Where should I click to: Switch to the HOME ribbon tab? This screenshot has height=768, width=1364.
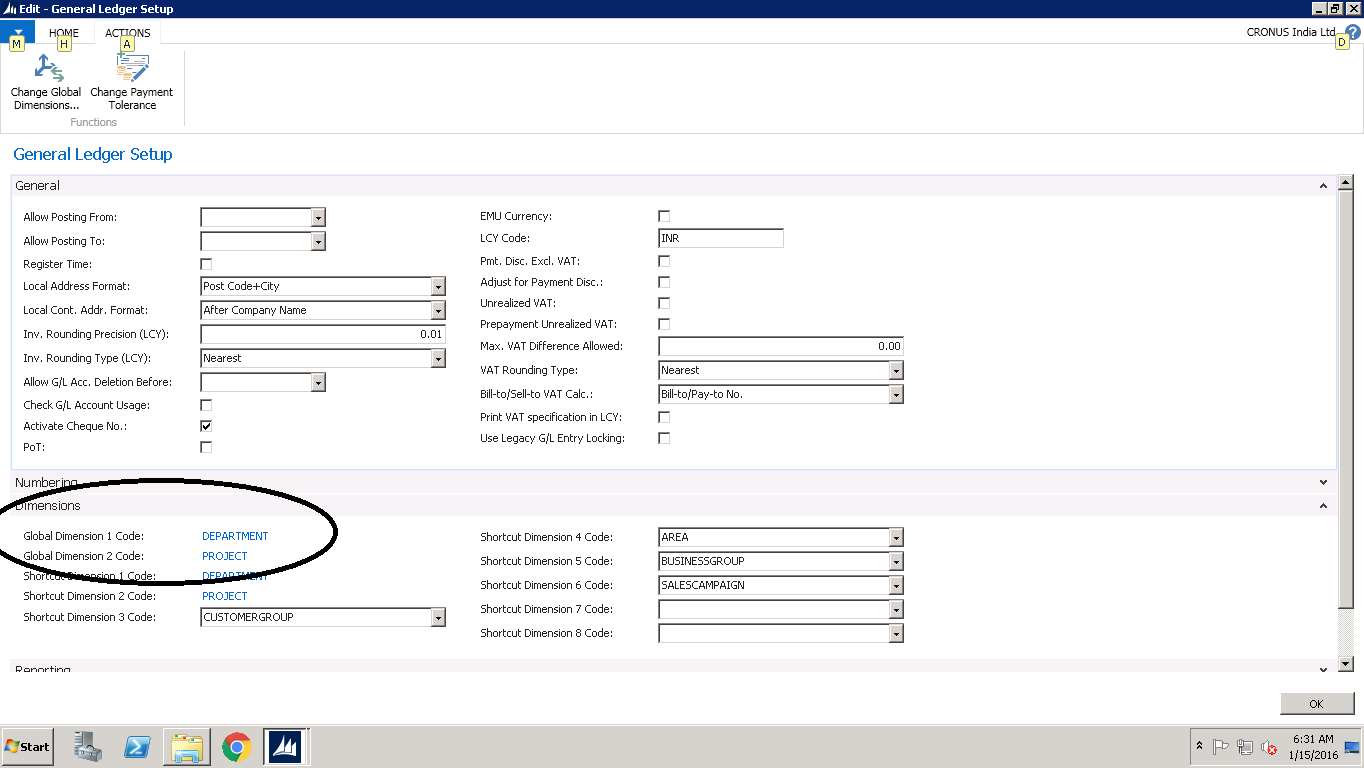pos(63,32)
